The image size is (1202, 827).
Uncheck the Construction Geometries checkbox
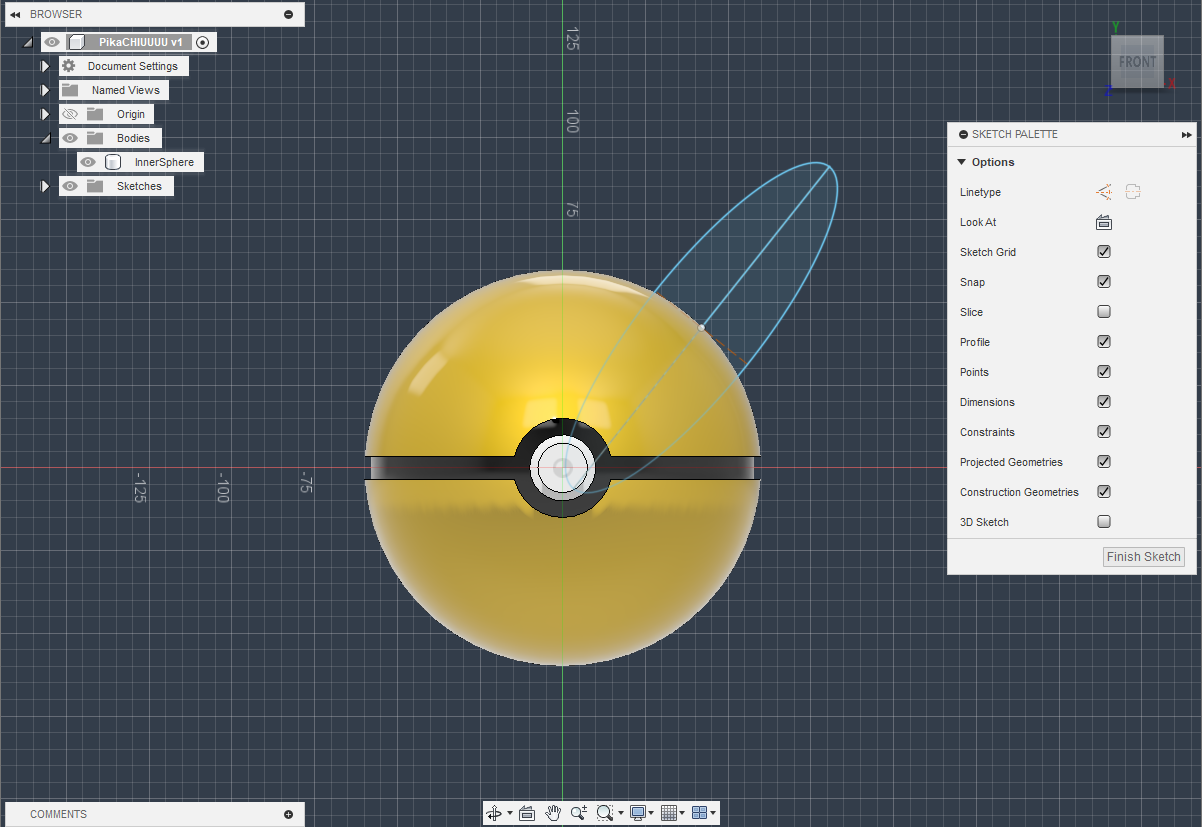click(1104, 492)
